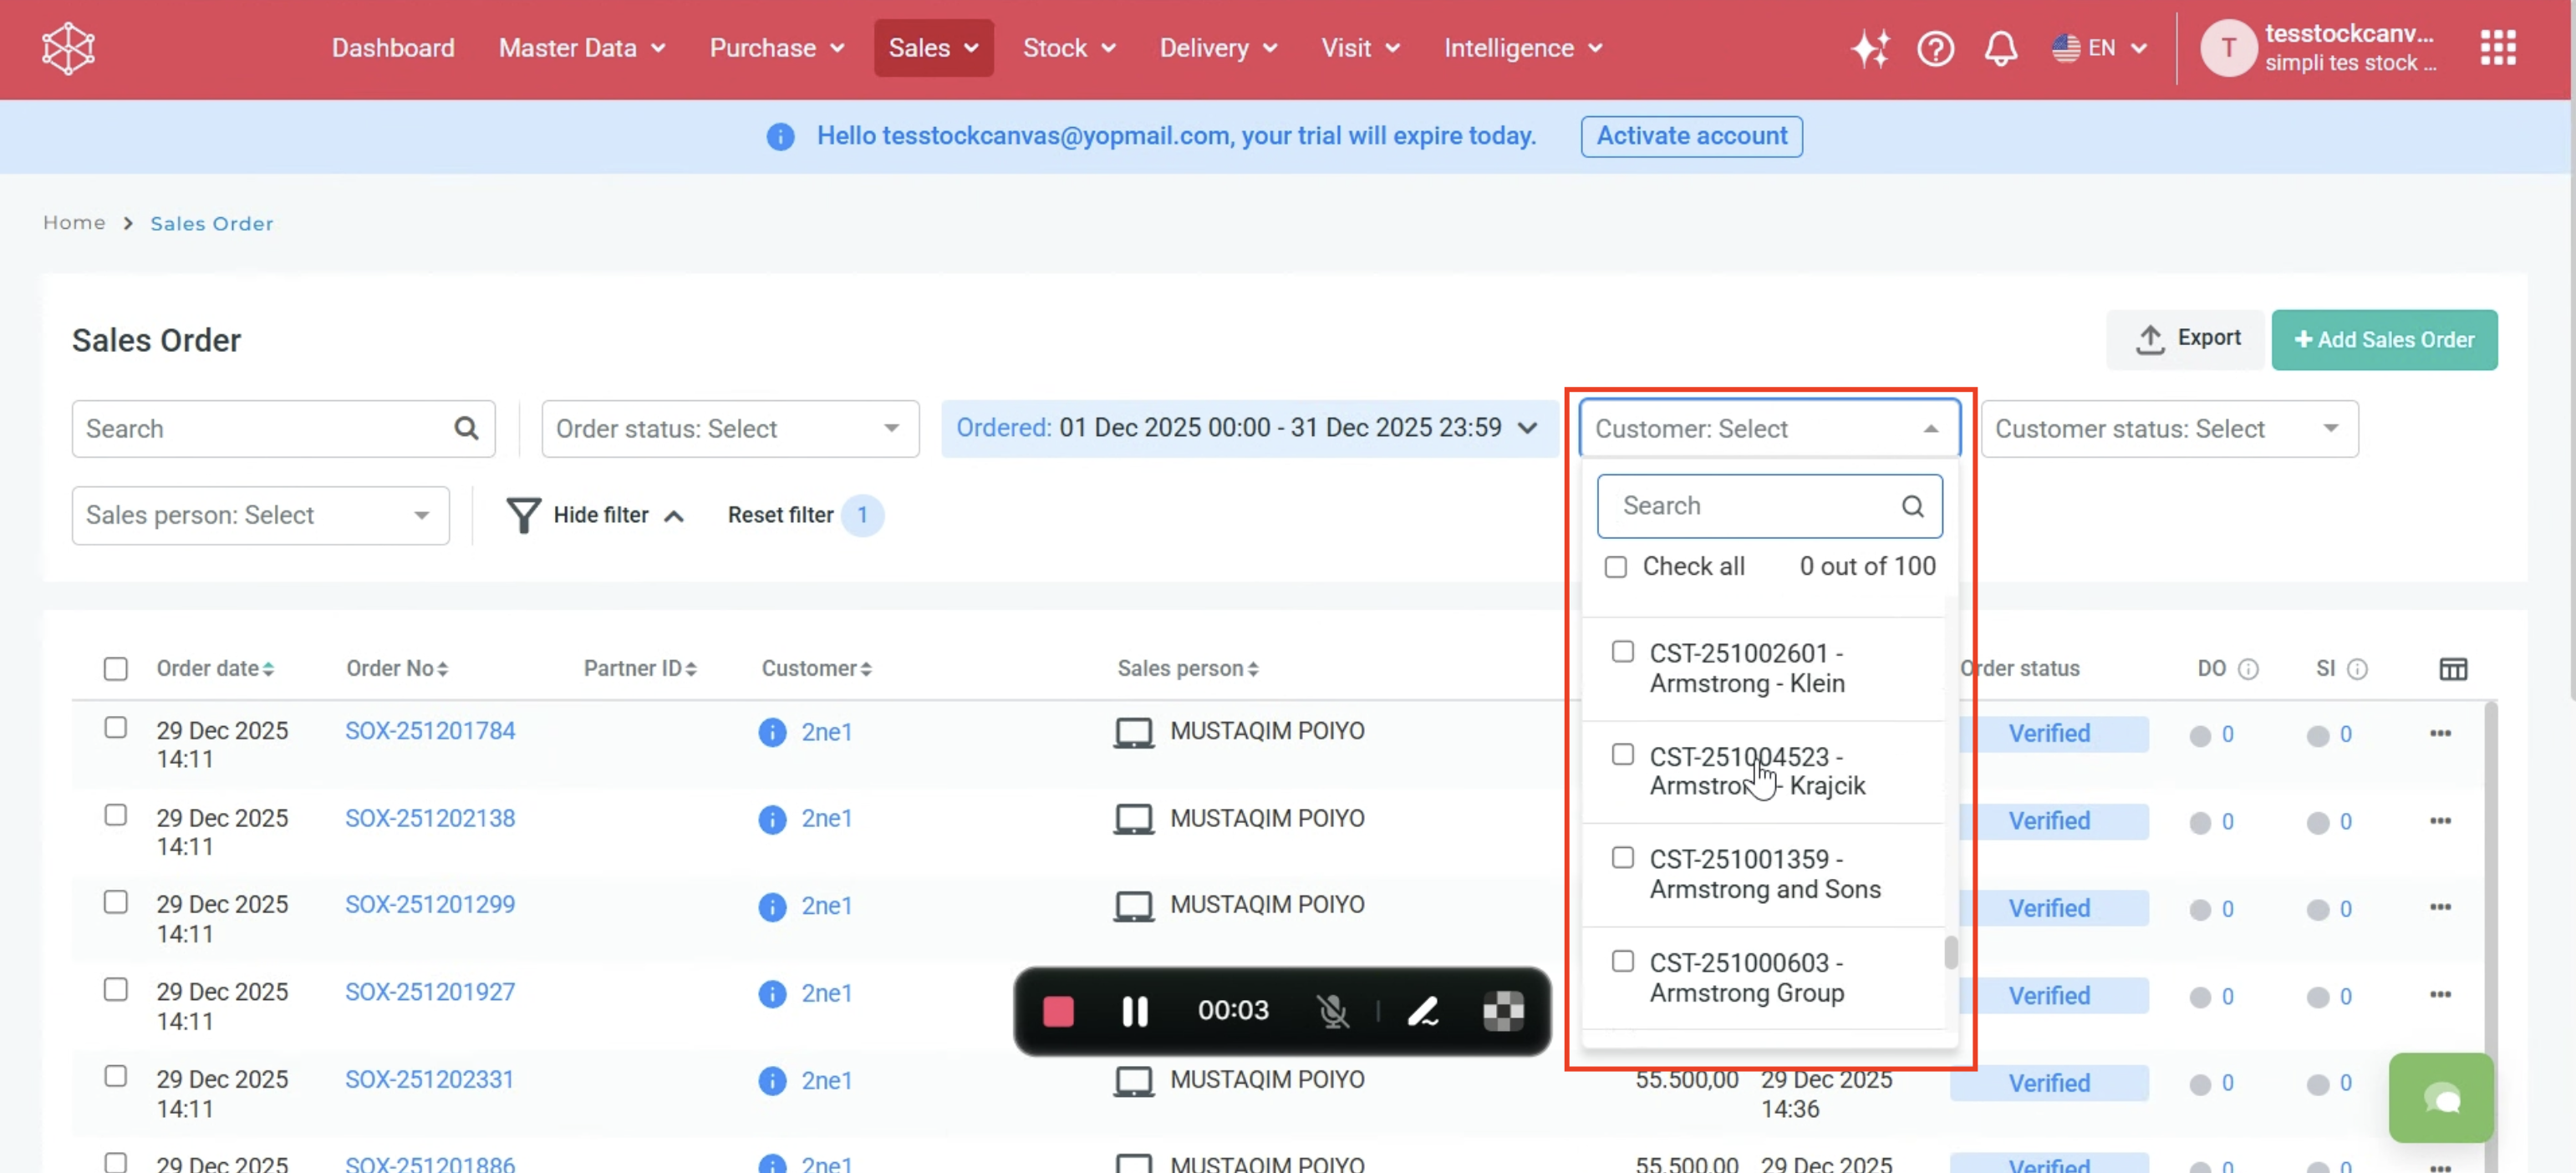Pause the screen recording

pos(1134,1011)
